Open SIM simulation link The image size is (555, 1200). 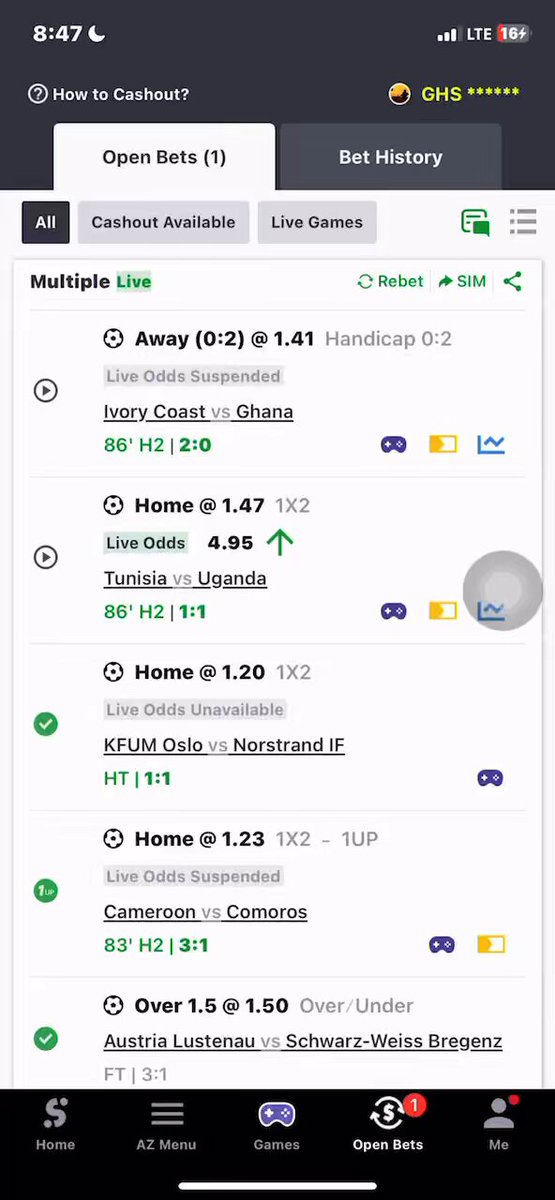(462, 281)
